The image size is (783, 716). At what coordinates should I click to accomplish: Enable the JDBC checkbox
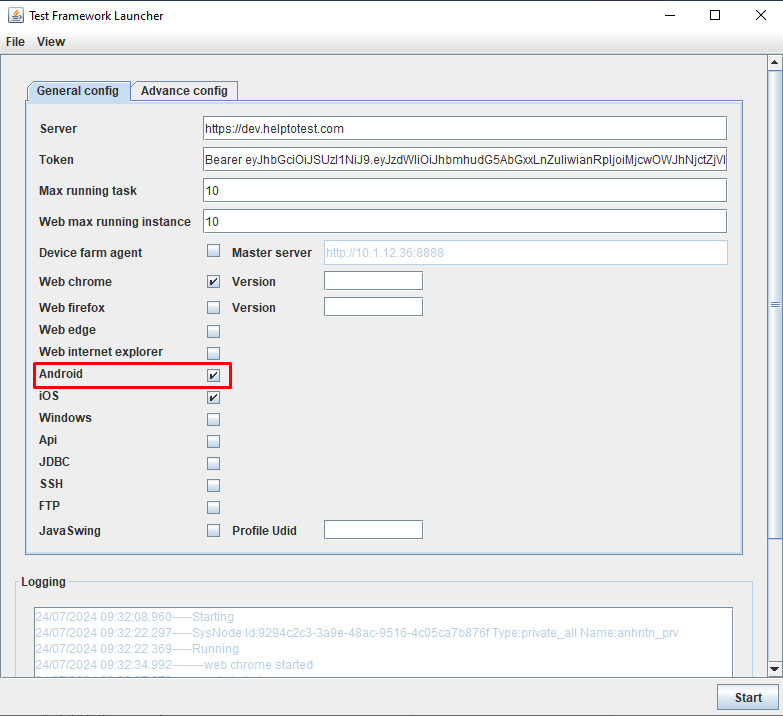(213, 463)
